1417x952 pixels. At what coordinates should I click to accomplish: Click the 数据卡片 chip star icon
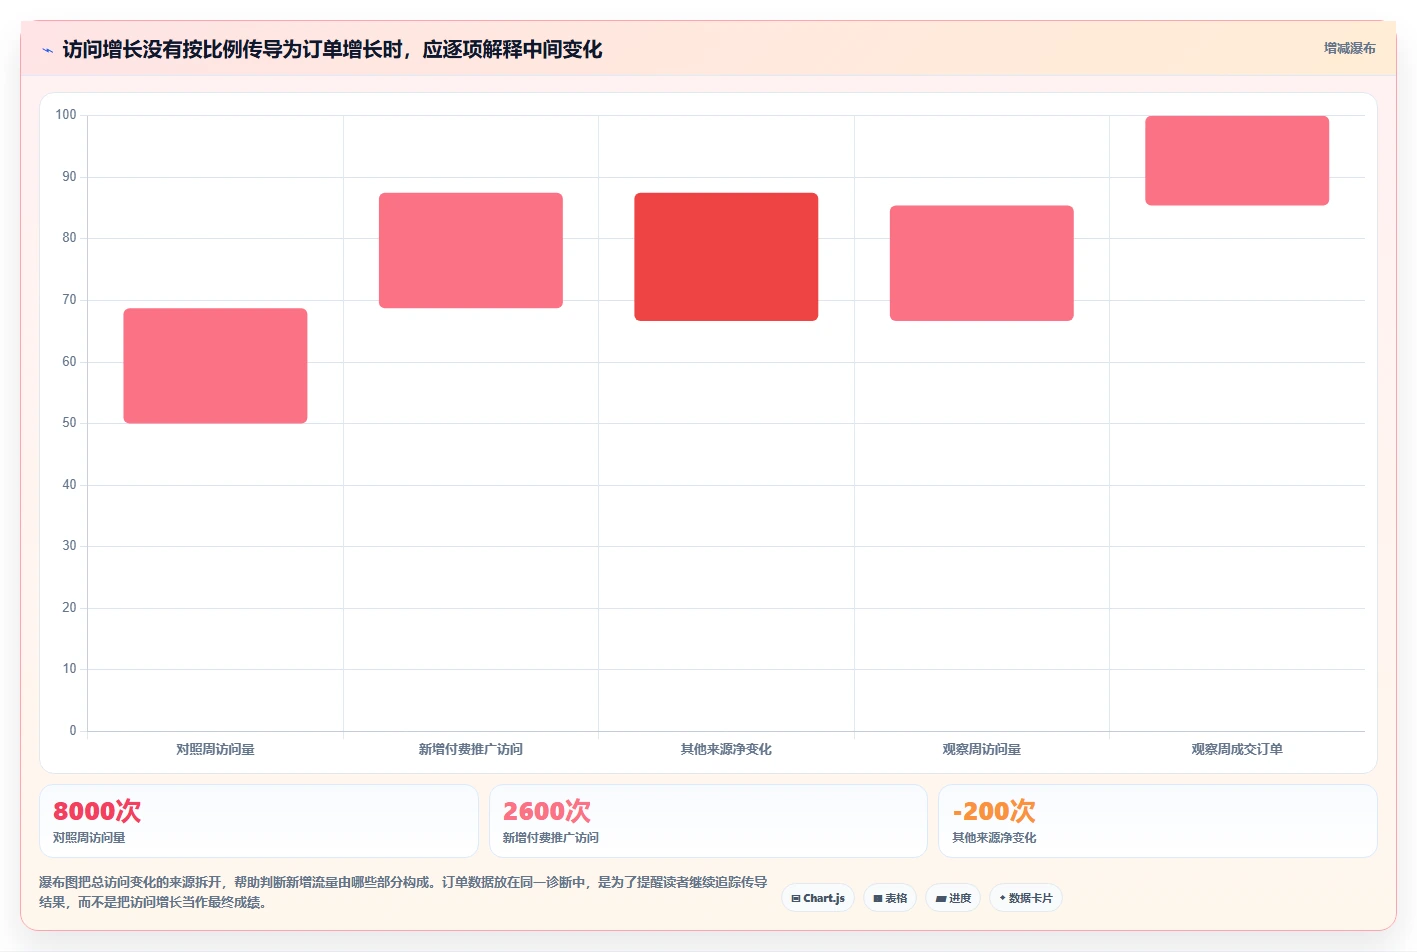coord(1003,898)
